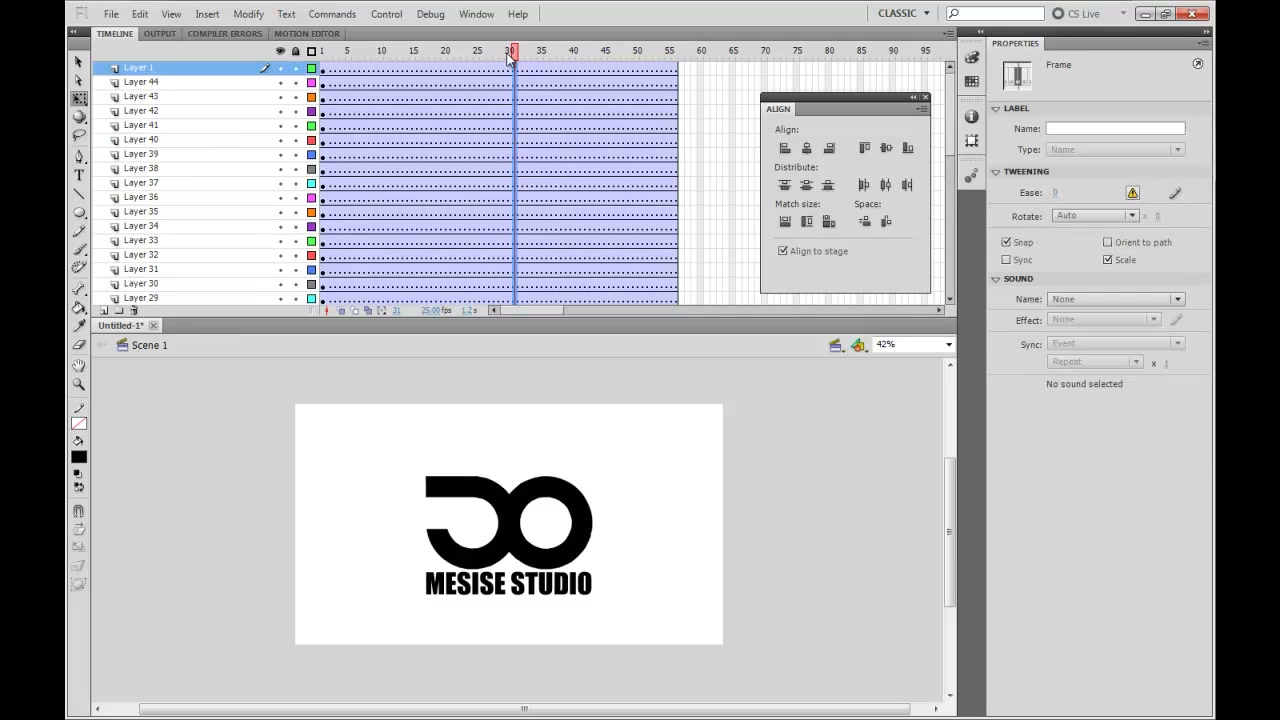Select the Paint Bucket tool
Image resolution: width=1280 pixels, height=720 pixels.
tap(79, 308)
